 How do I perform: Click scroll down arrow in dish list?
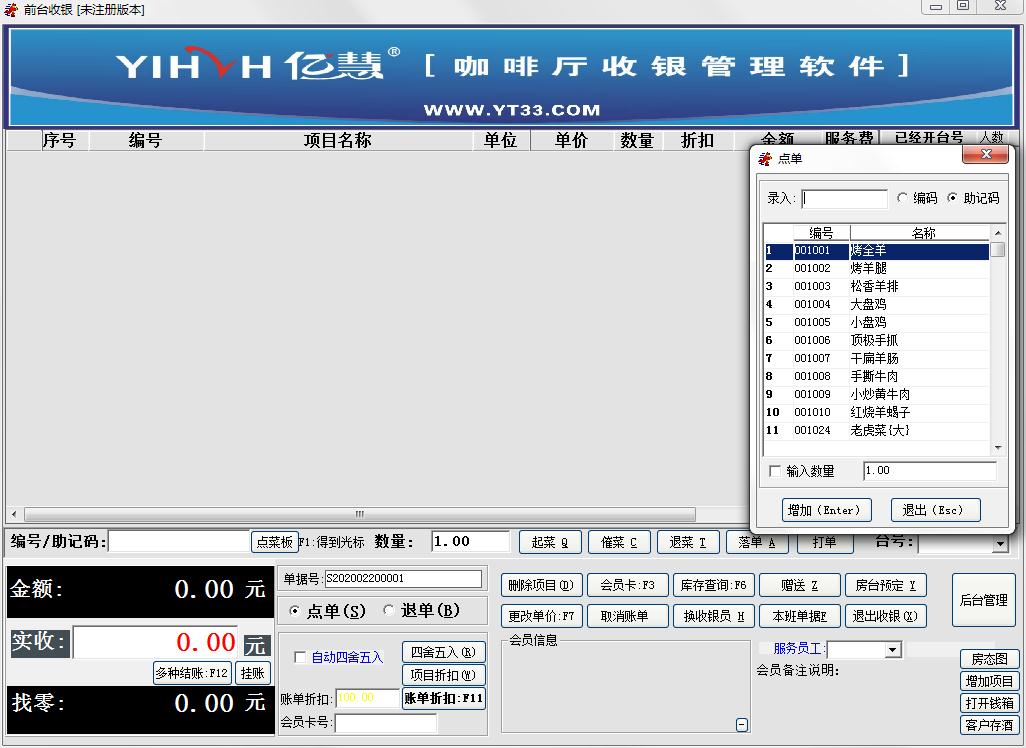point(997,448)
